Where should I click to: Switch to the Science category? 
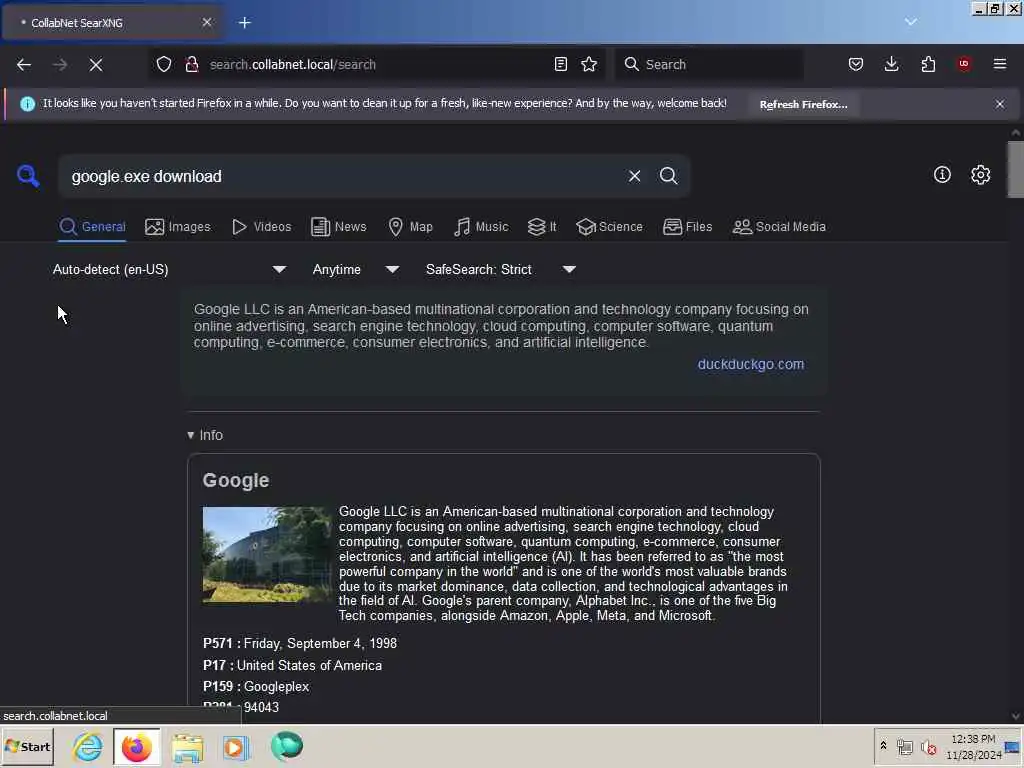(609, 227)
